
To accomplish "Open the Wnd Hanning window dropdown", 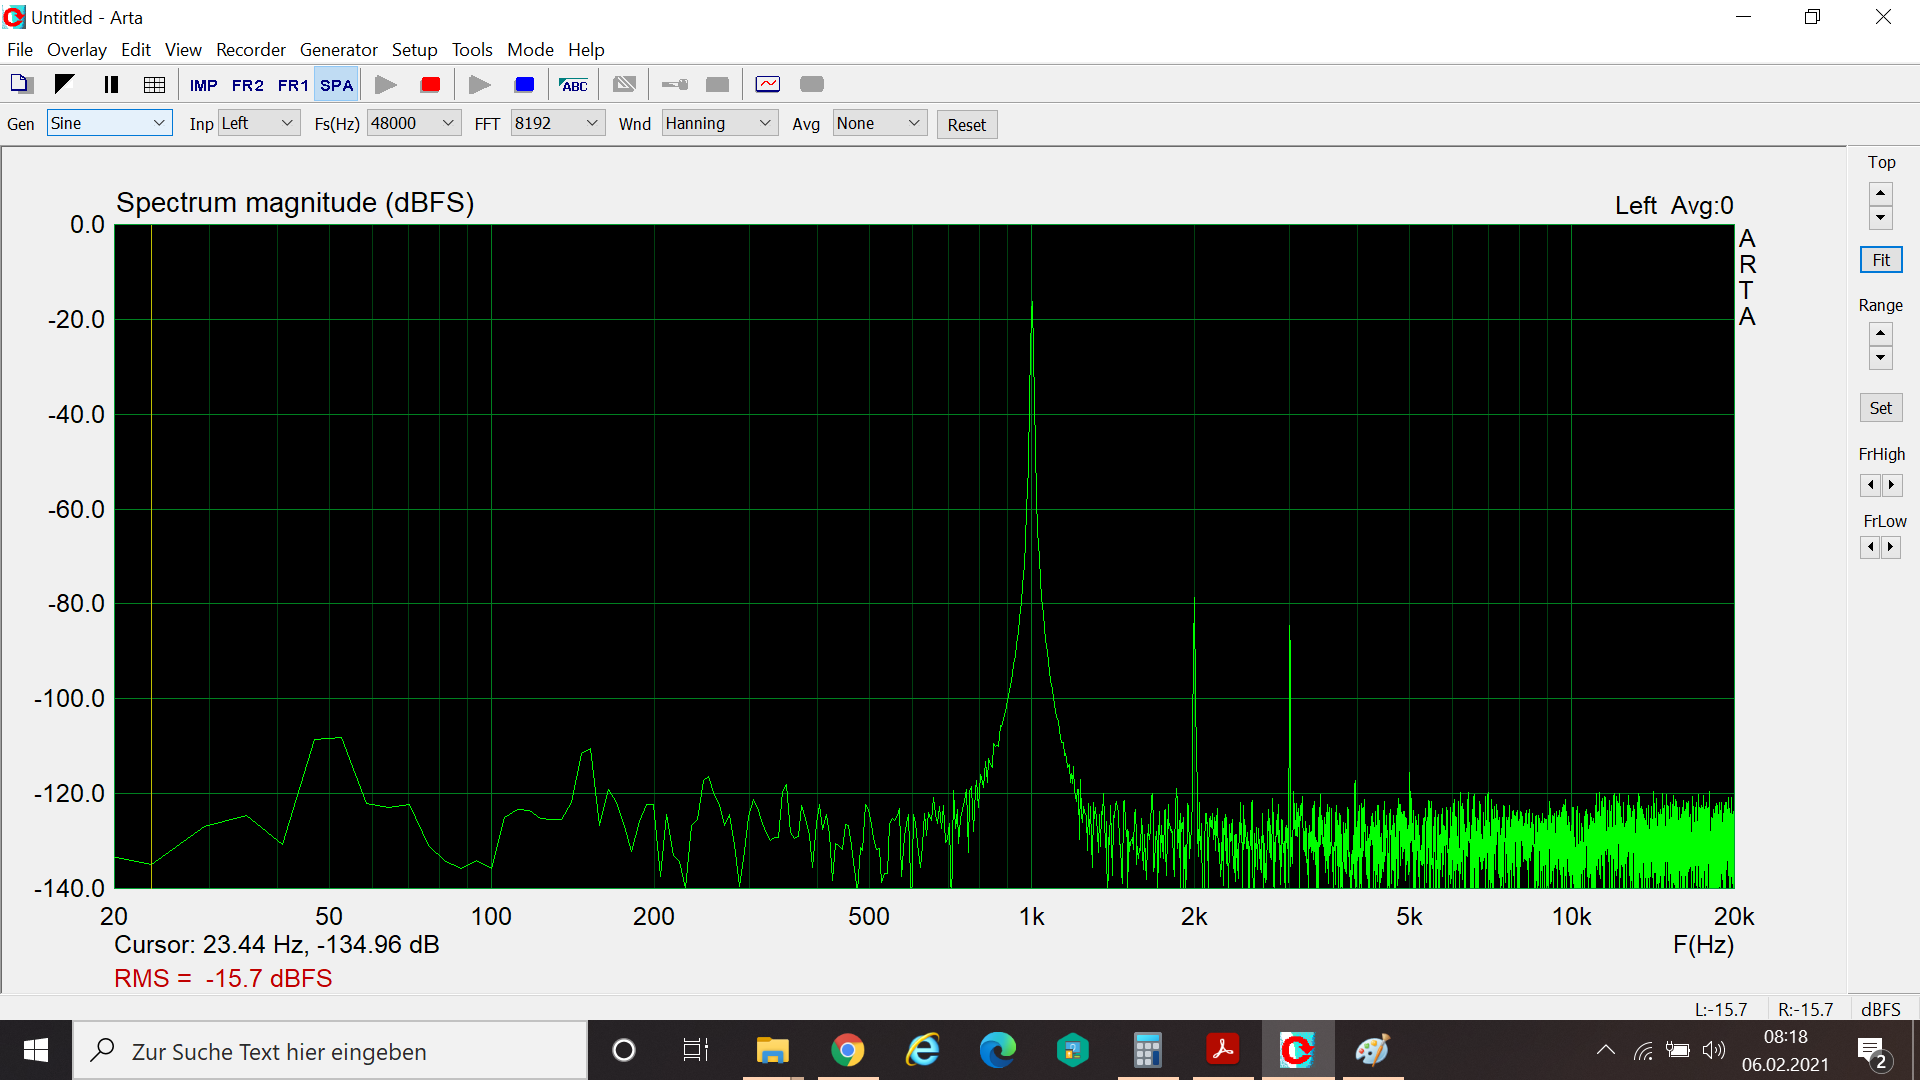I will click(720, 123).
